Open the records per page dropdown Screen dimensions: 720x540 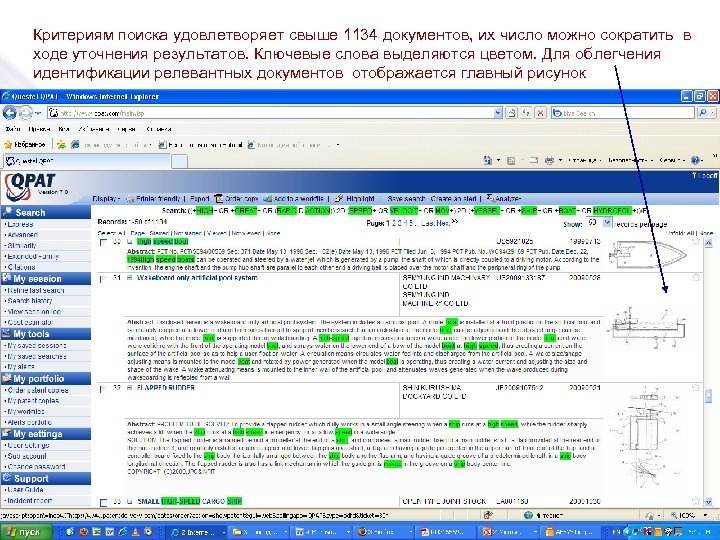coord(607,223)
